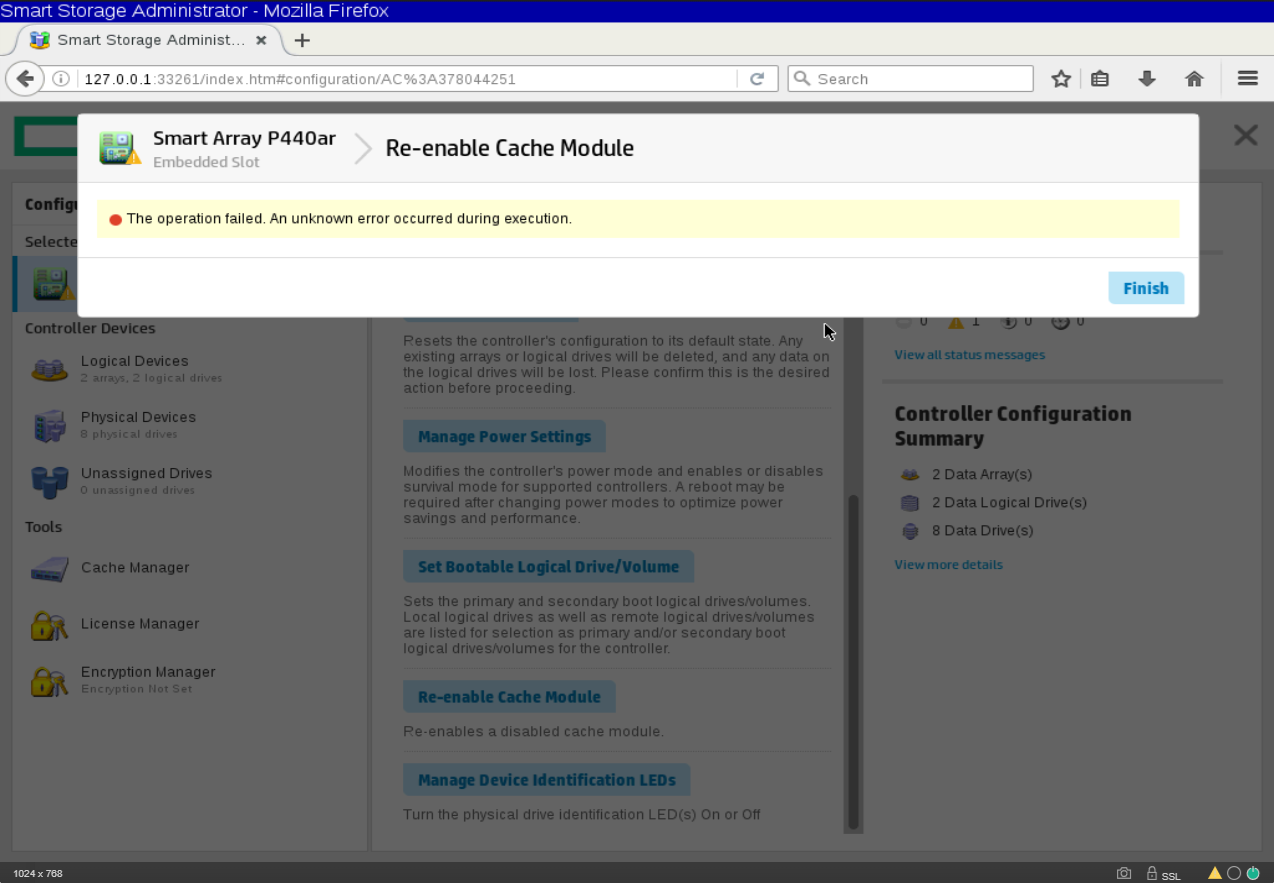Click the search magnifier icon
The image size is (1274, 883).
point(801,79)
